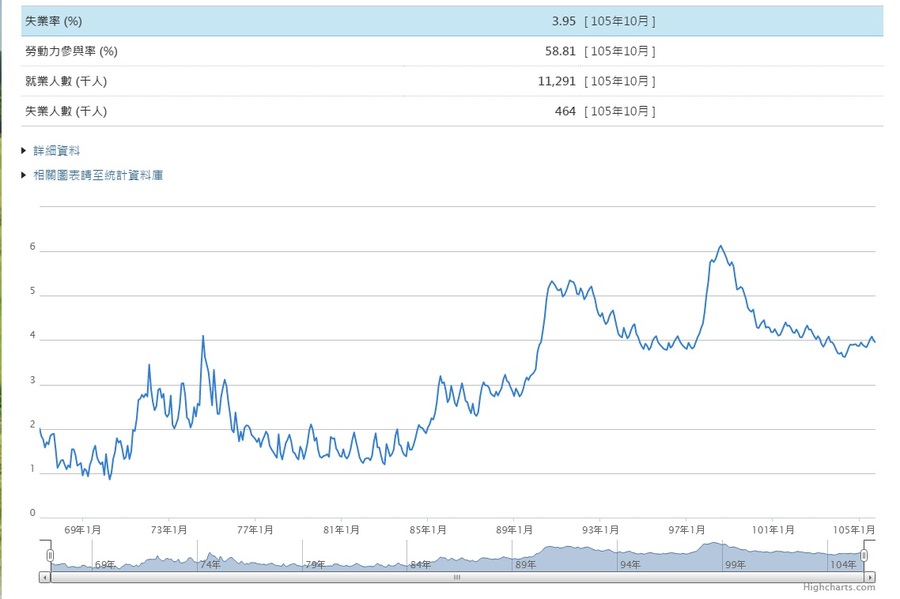900x599 pixels.
Task: Click the left range handle of navigator
Action: coord(50,555)
